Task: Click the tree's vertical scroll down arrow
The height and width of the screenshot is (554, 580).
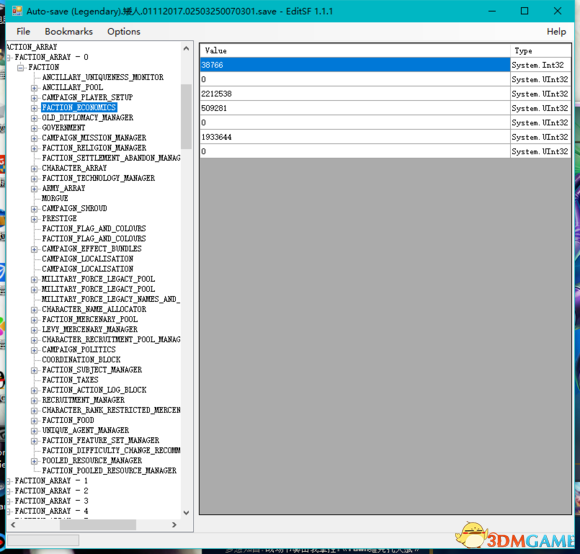Action: (x=186, y=512)
